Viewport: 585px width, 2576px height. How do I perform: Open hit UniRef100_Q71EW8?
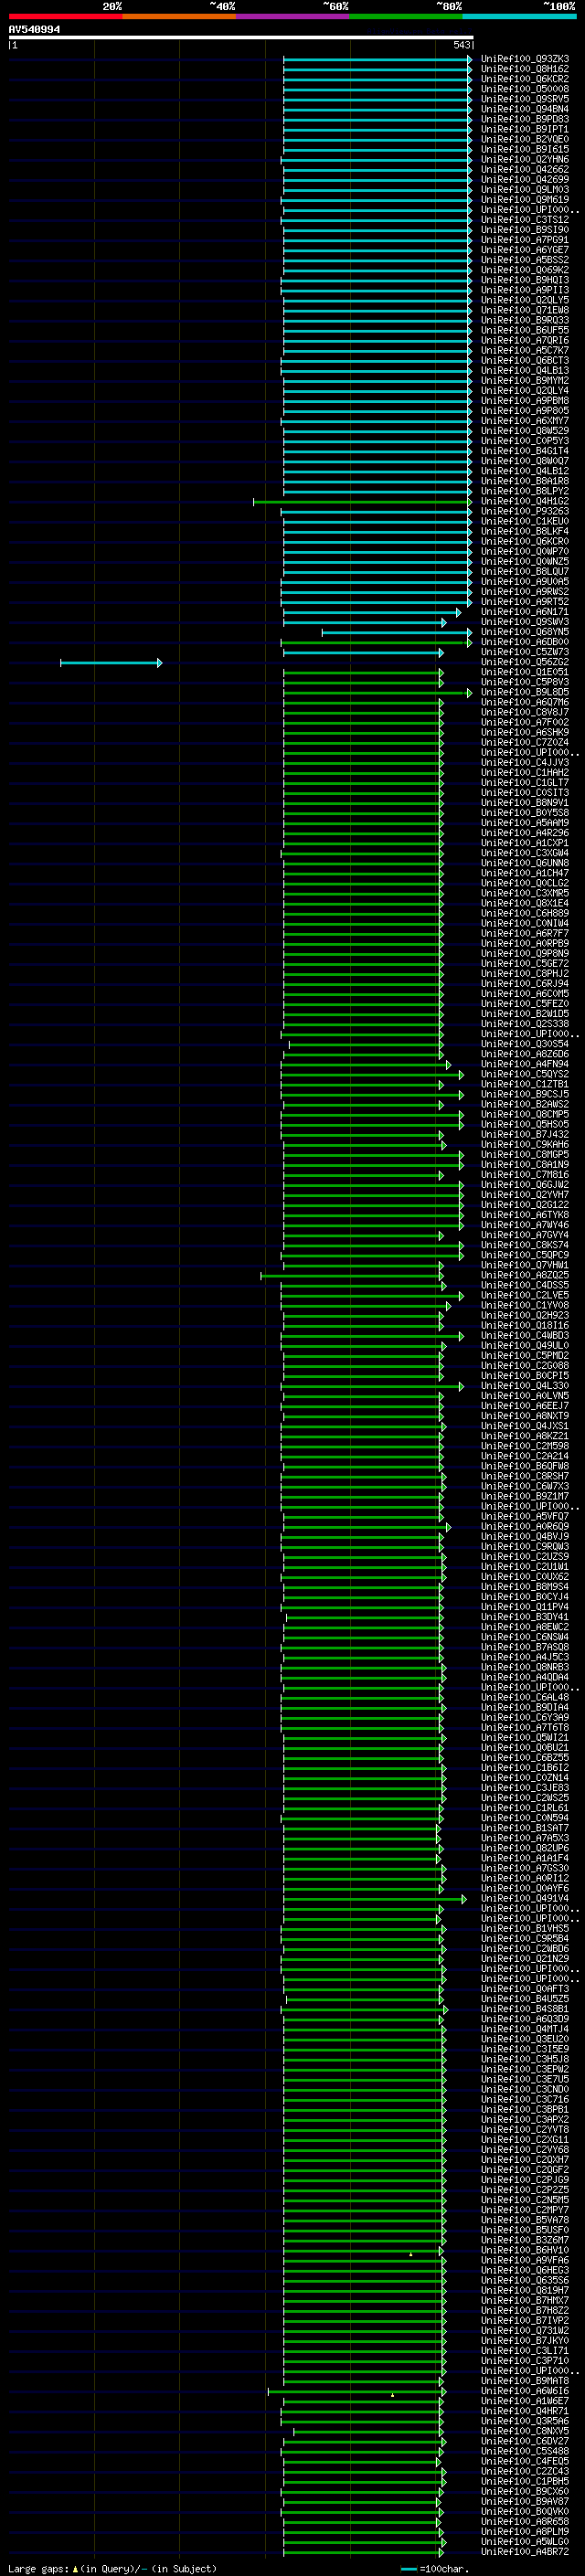(524, 310)
